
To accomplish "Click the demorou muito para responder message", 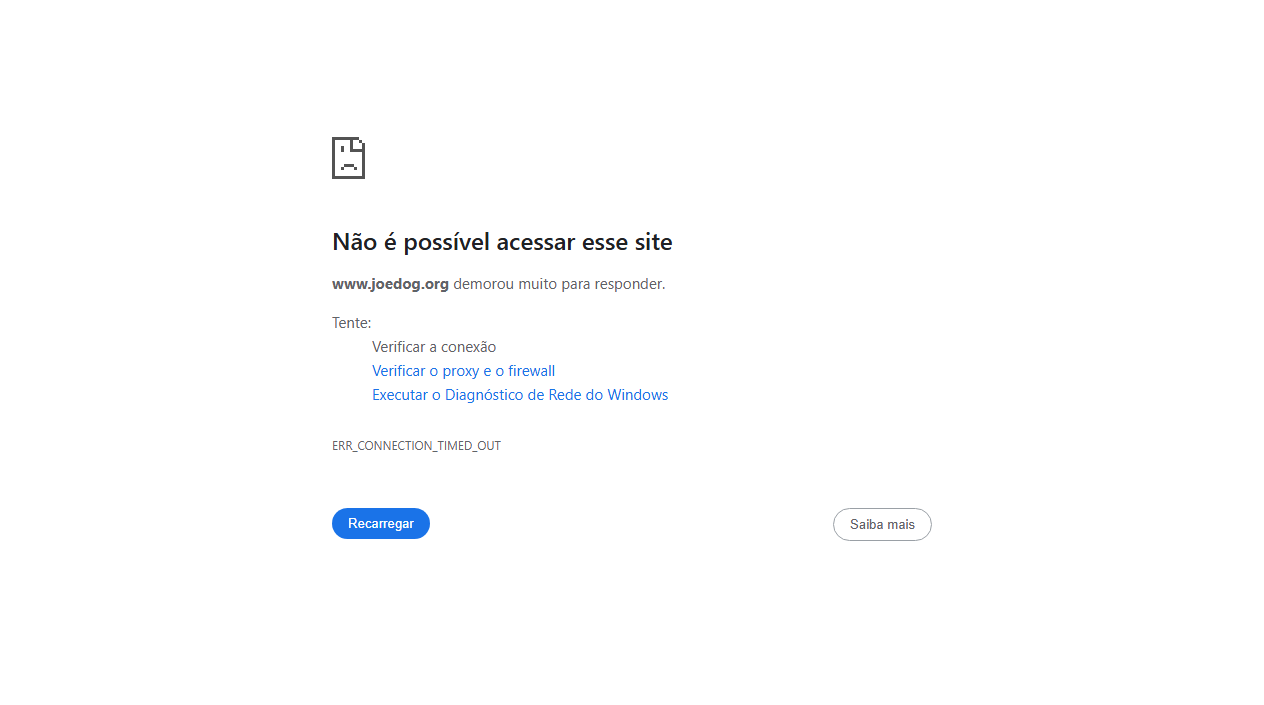I will 559,284.
